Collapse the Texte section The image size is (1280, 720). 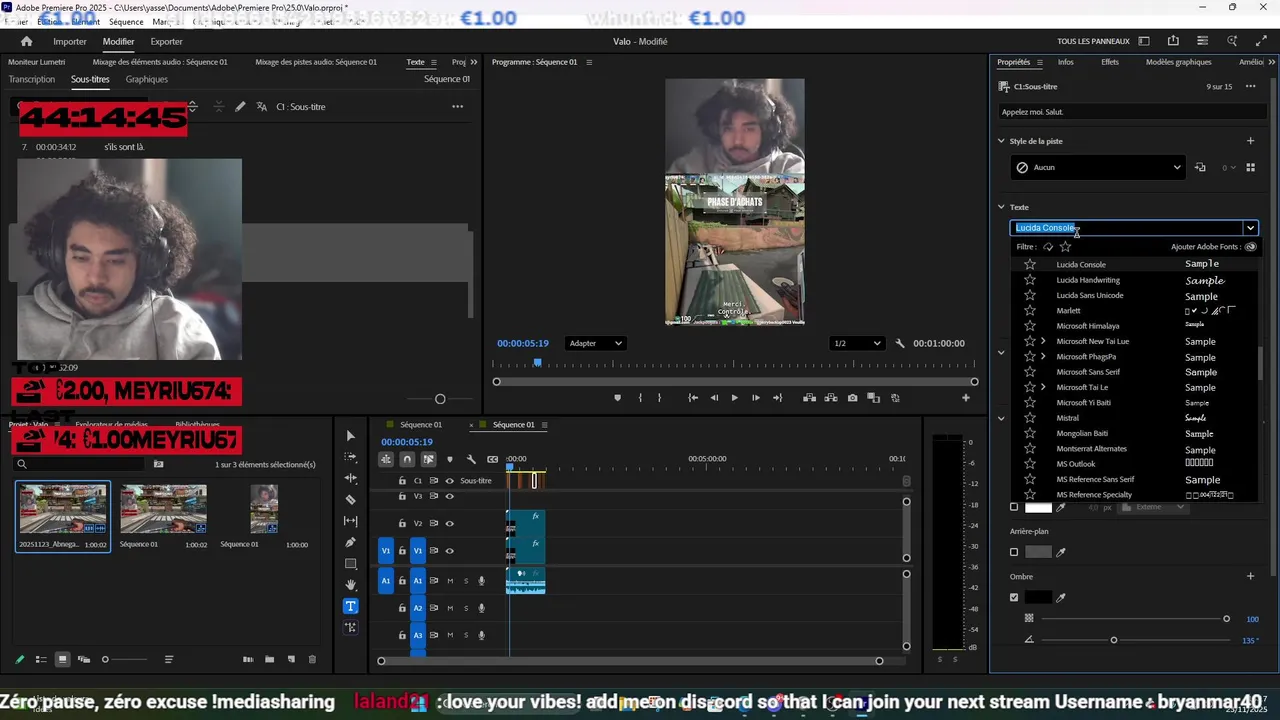click(x=1001, y=207)
